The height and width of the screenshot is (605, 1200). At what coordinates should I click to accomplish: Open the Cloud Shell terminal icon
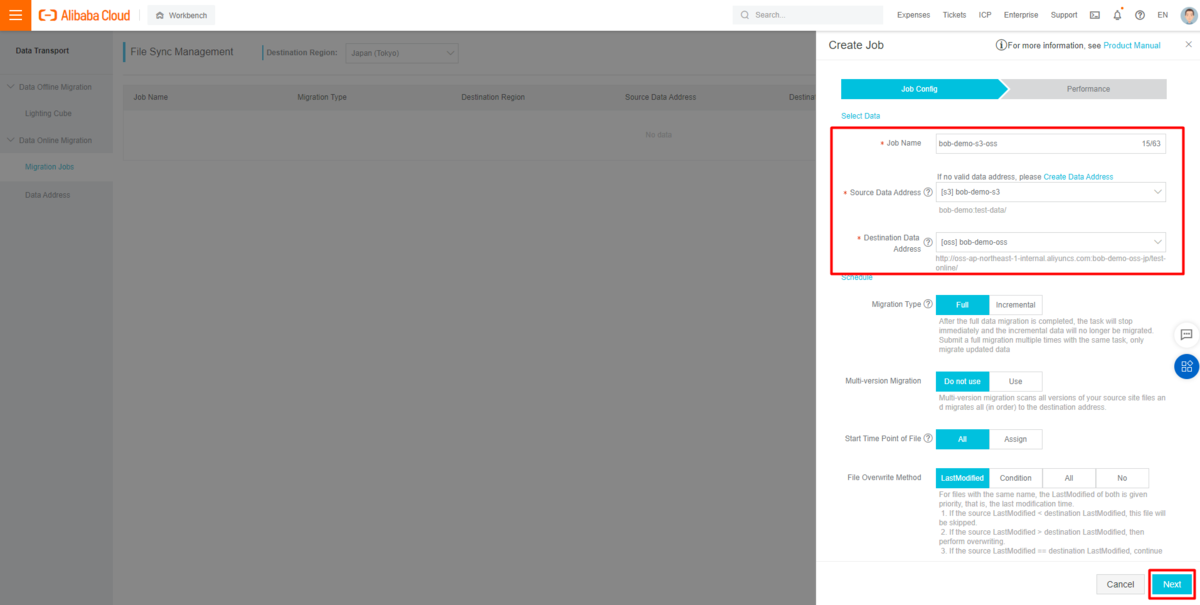(x=1095, y=15)
